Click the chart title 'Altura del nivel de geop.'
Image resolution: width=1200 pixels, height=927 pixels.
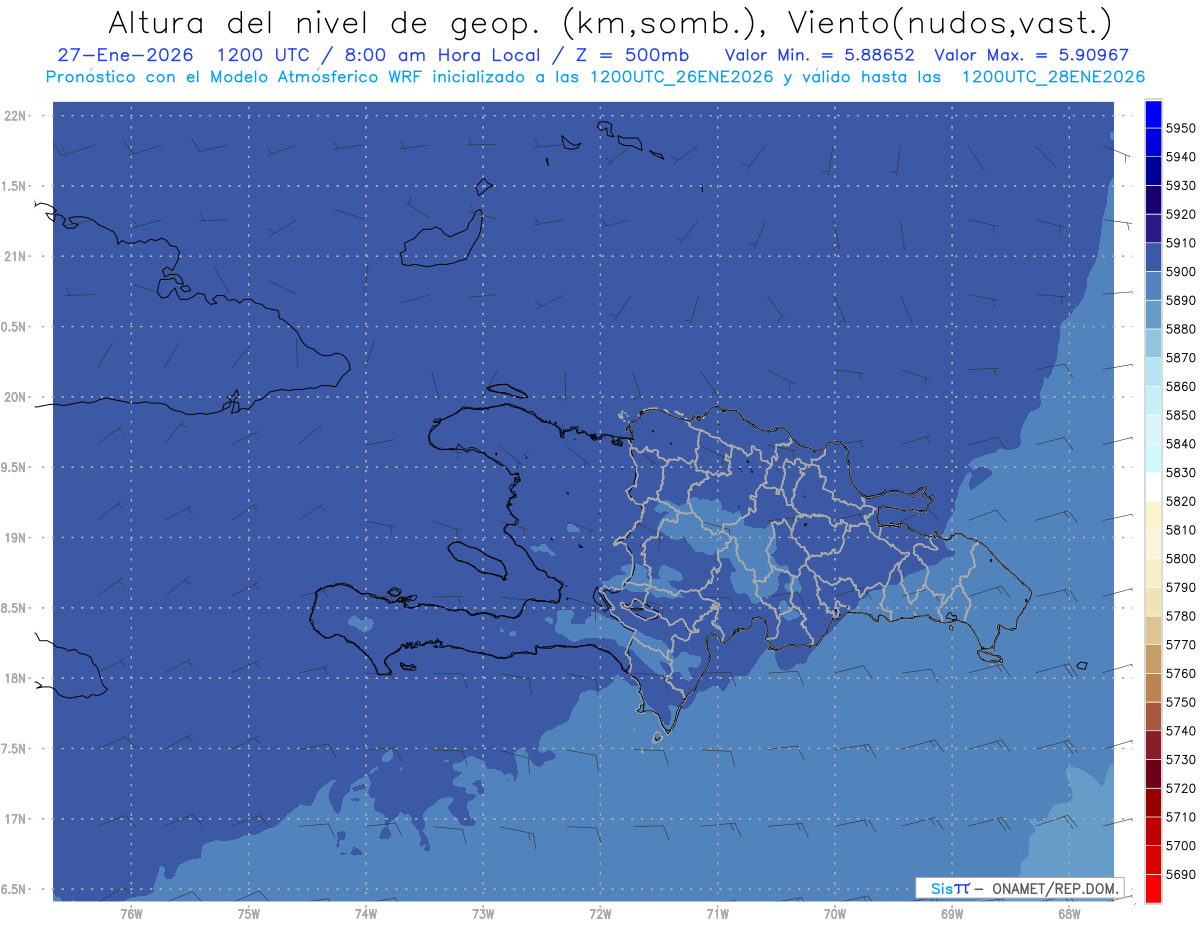tap(323, 21)
